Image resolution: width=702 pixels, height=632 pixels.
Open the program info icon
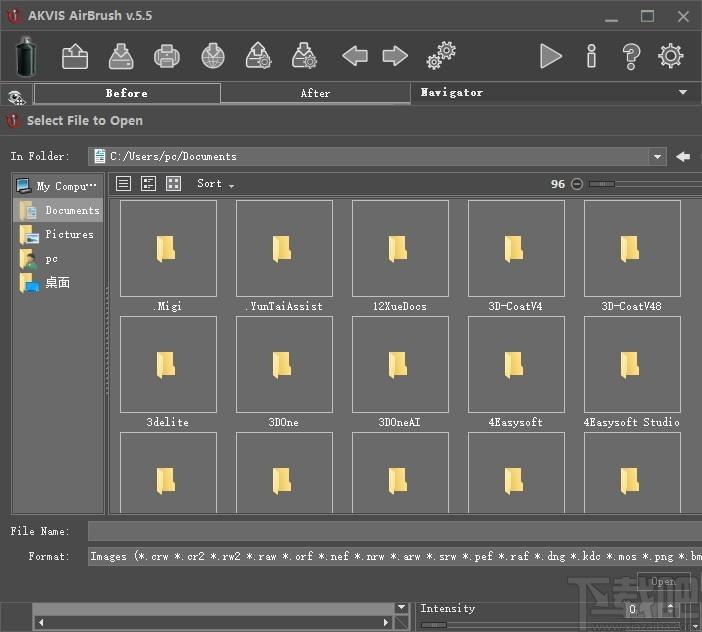591,56
